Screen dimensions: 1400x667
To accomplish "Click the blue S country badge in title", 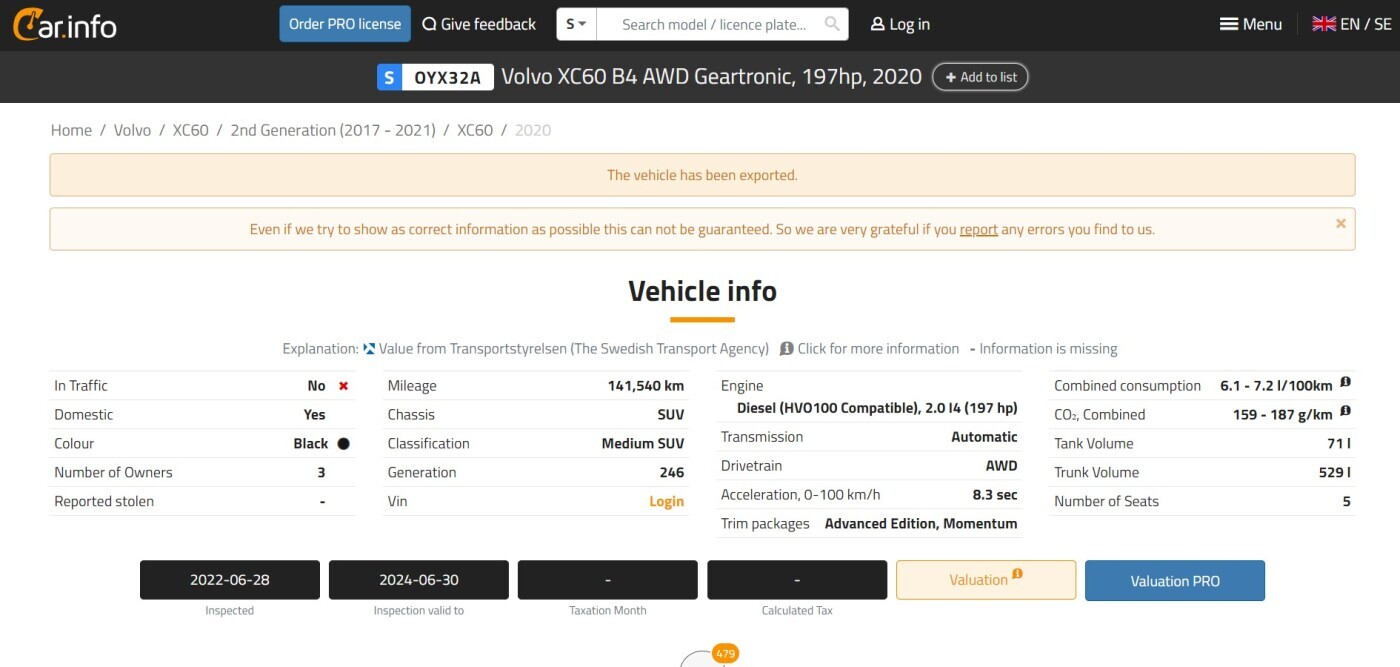I will coord(389,77).
